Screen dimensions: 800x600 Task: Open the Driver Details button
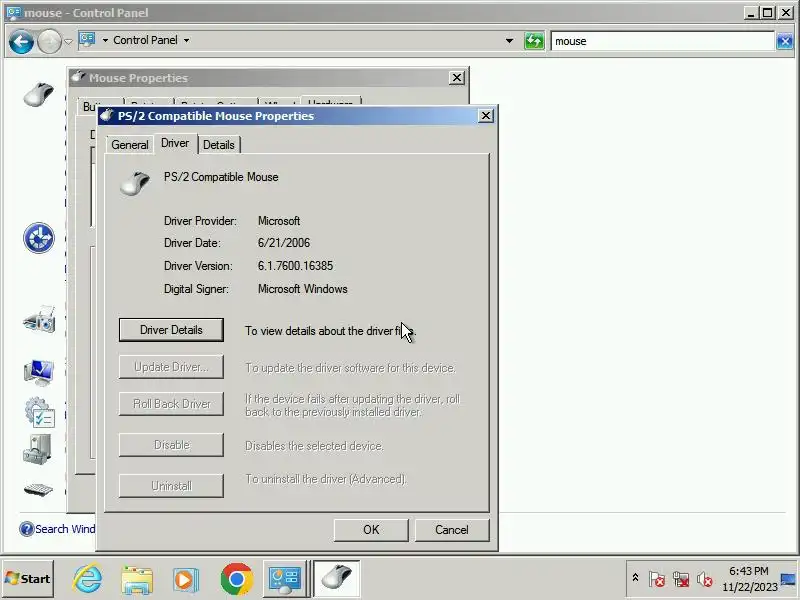[x=171, y=330]
